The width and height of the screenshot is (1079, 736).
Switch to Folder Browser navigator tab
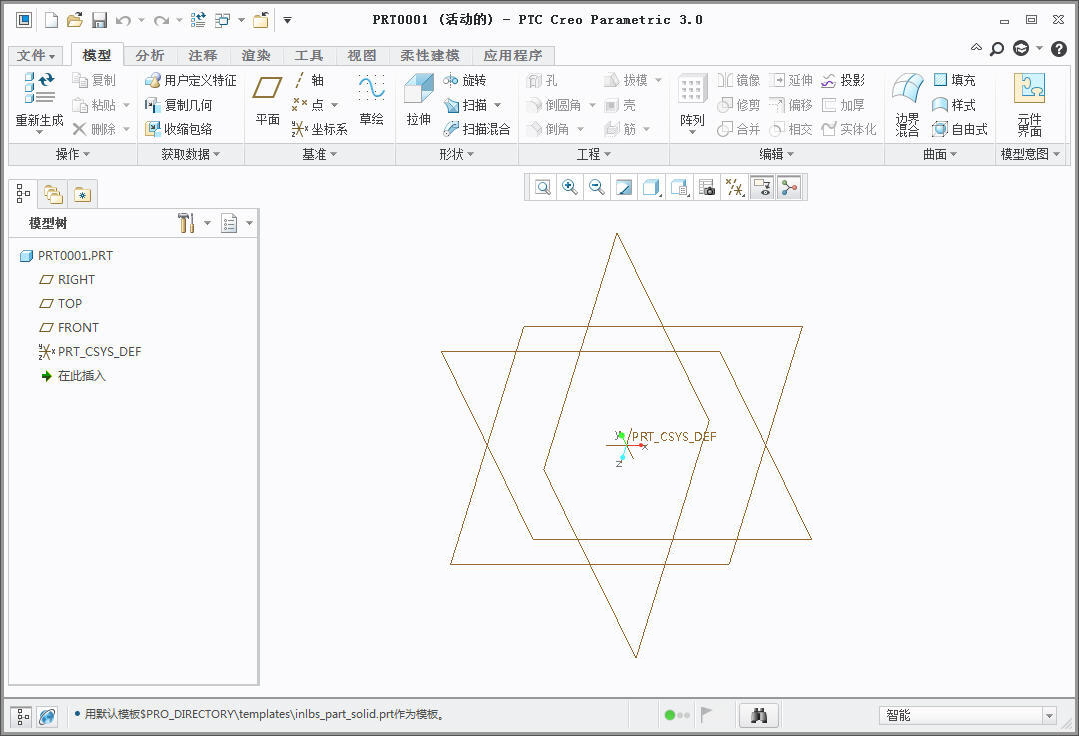[53, 195]
